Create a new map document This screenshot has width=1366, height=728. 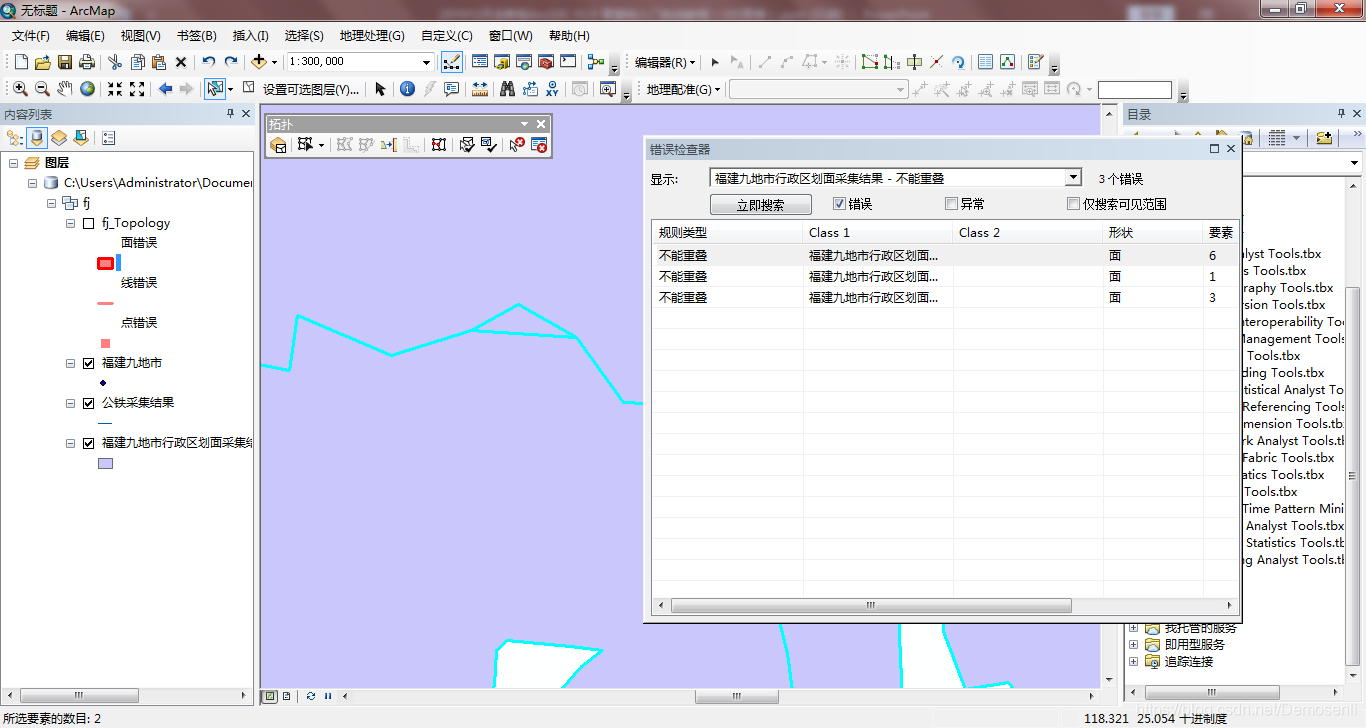click(21, 62)
